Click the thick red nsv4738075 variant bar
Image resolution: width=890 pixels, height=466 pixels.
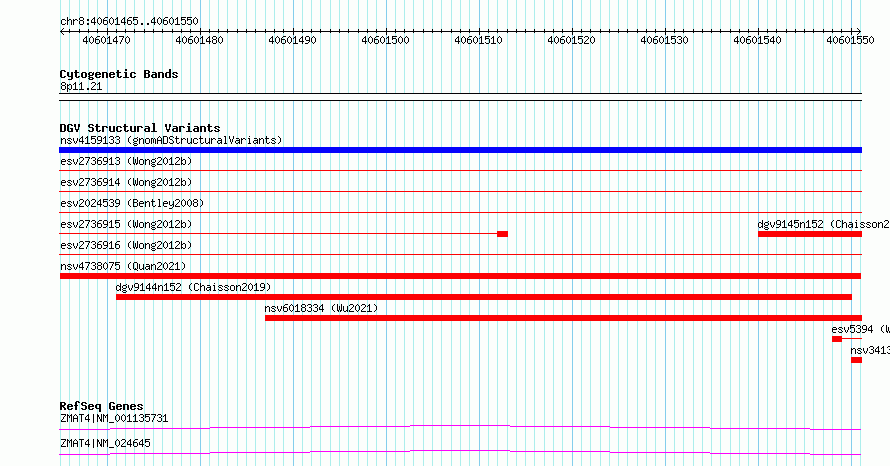[x=460, y=276]
